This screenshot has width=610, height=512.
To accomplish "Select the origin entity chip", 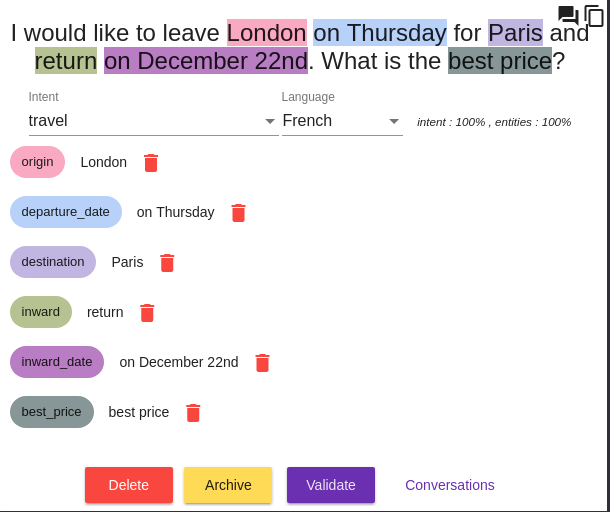I will click(x=38, y=162).
